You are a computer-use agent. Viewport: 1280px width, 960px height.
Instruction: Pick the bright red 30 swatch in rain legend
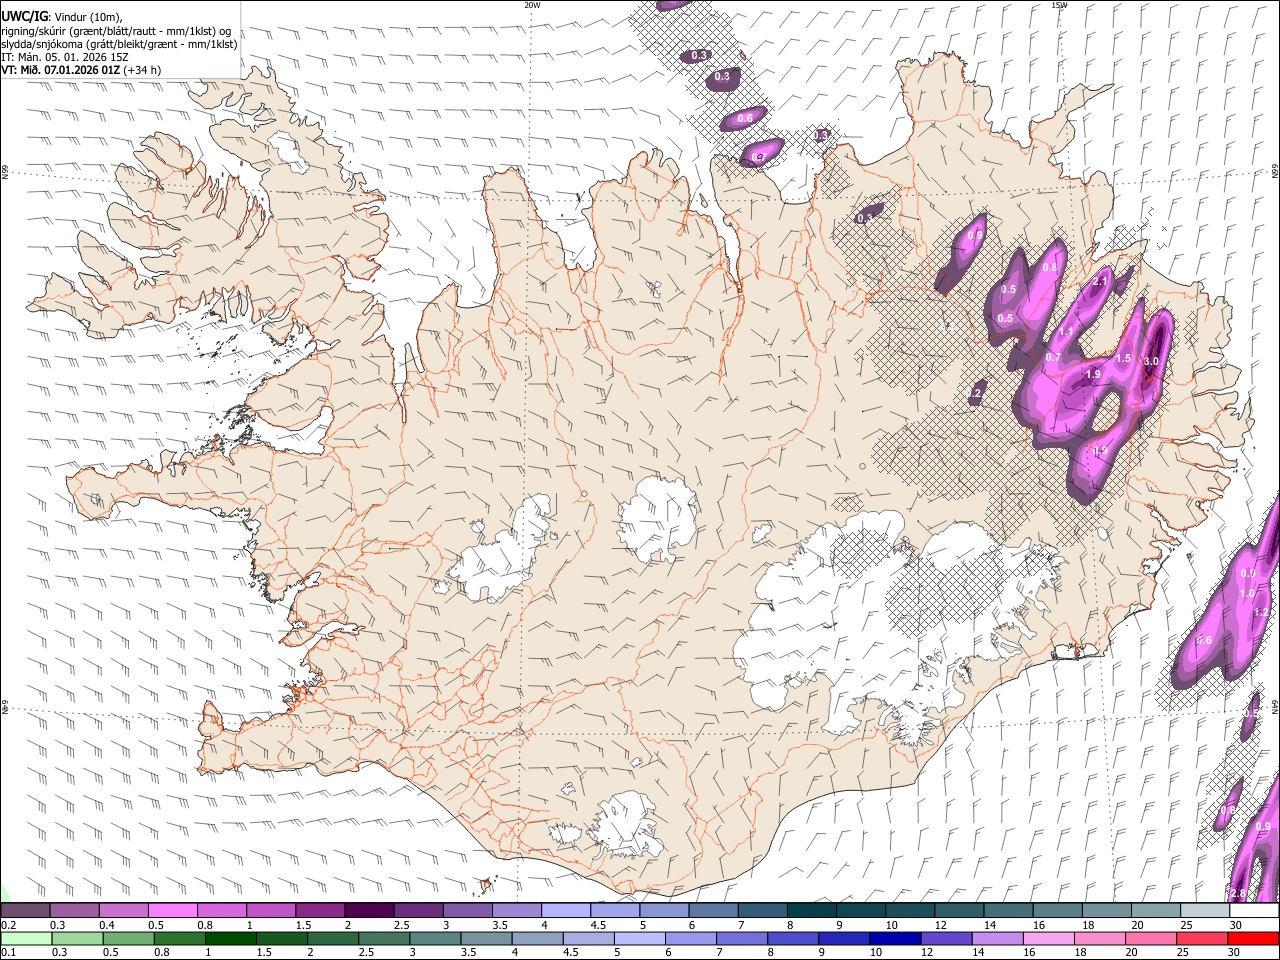tap(1253, 939)
